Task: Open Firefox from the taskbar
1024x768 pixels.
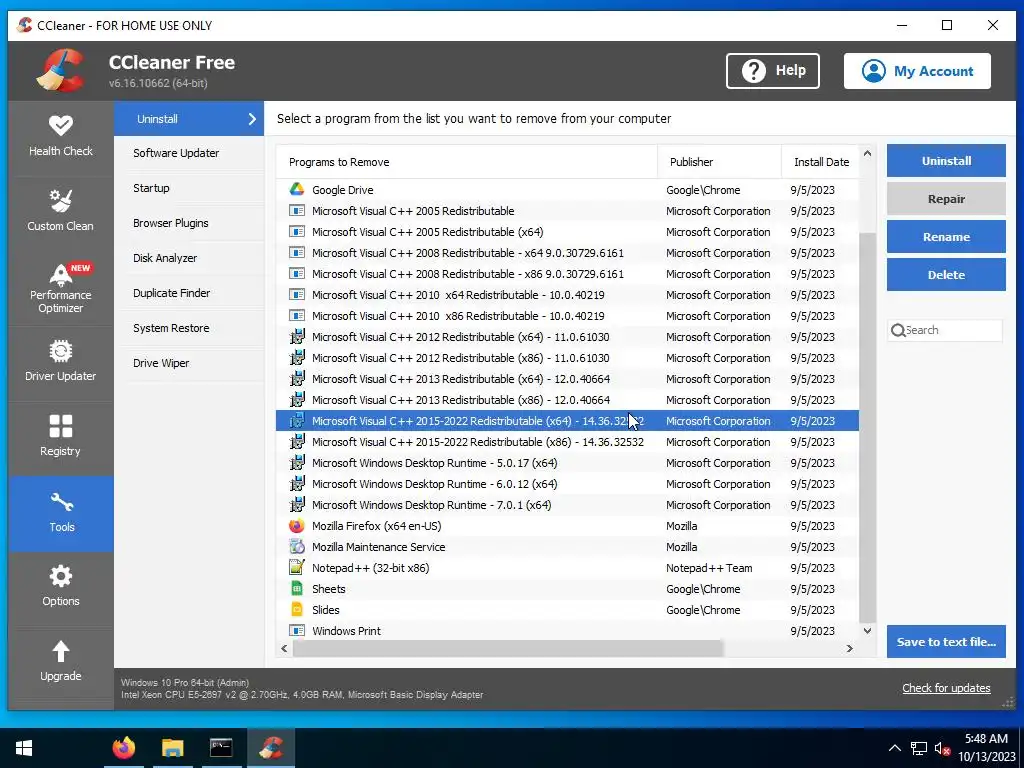Action: (123, 748)
